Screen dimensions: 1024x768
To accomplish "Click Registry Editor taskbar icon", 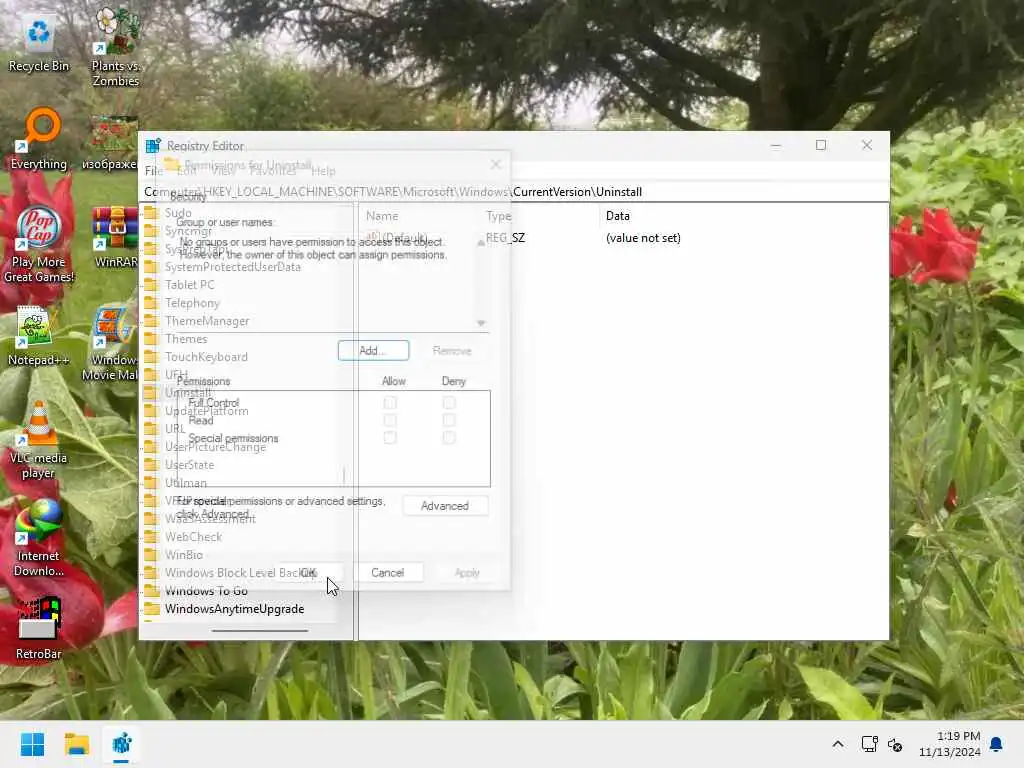I will coord(121,744).
